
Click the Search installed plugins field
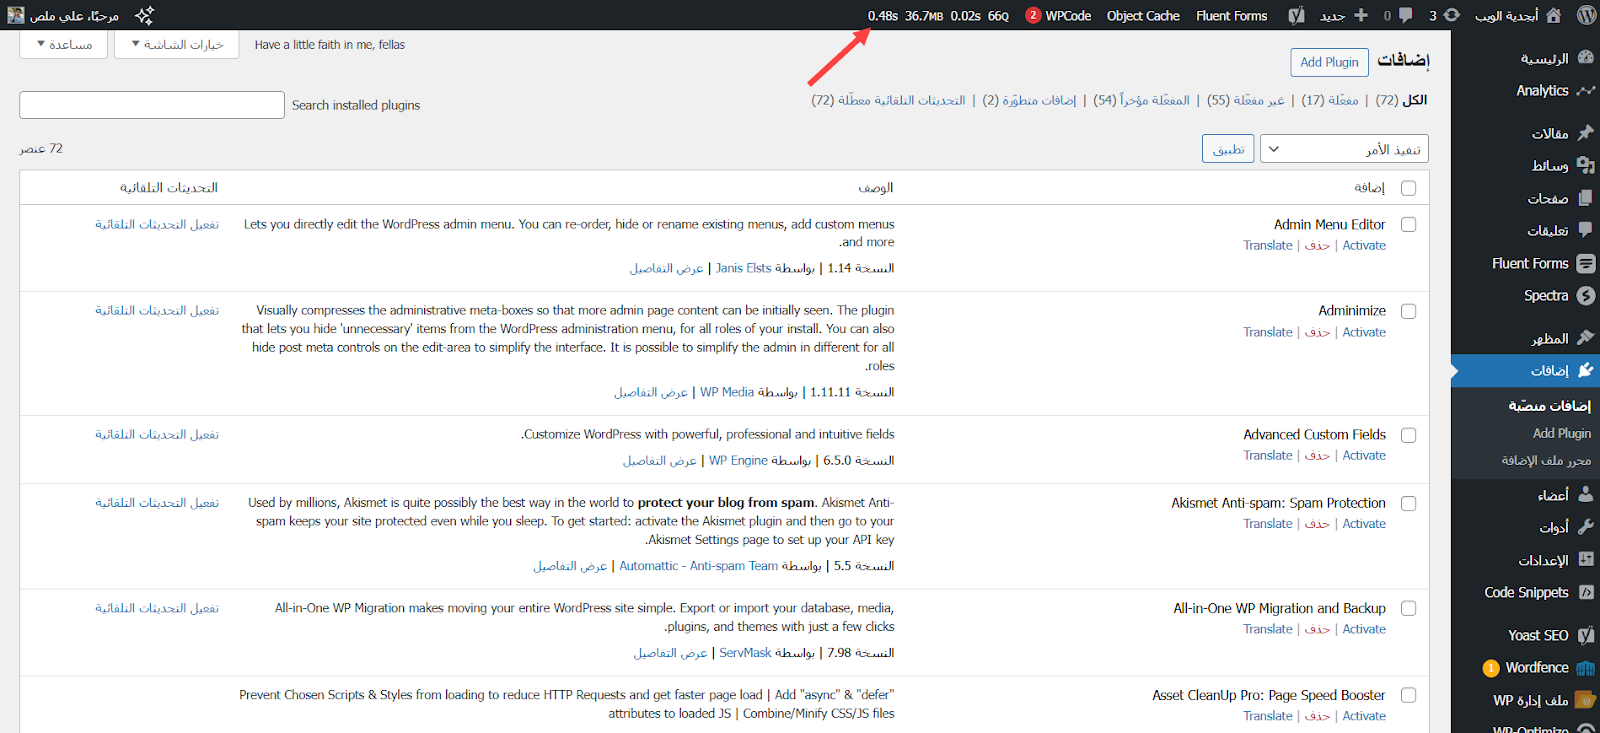coord(152,105)
